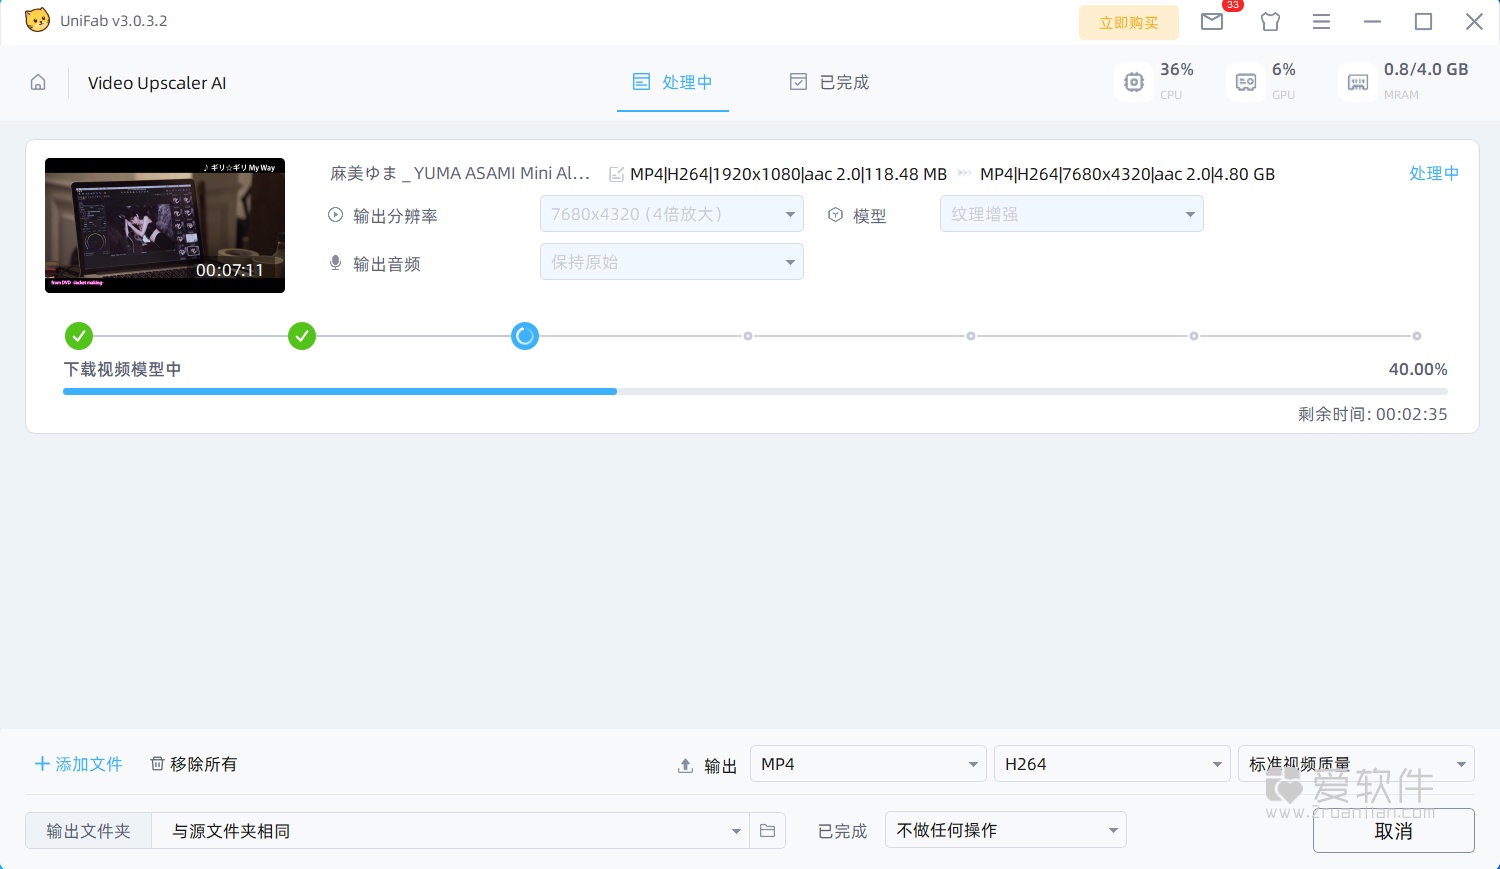Click the upload-style 输出 output icon
Screen dimensions: 1500x869
point(686,764)
